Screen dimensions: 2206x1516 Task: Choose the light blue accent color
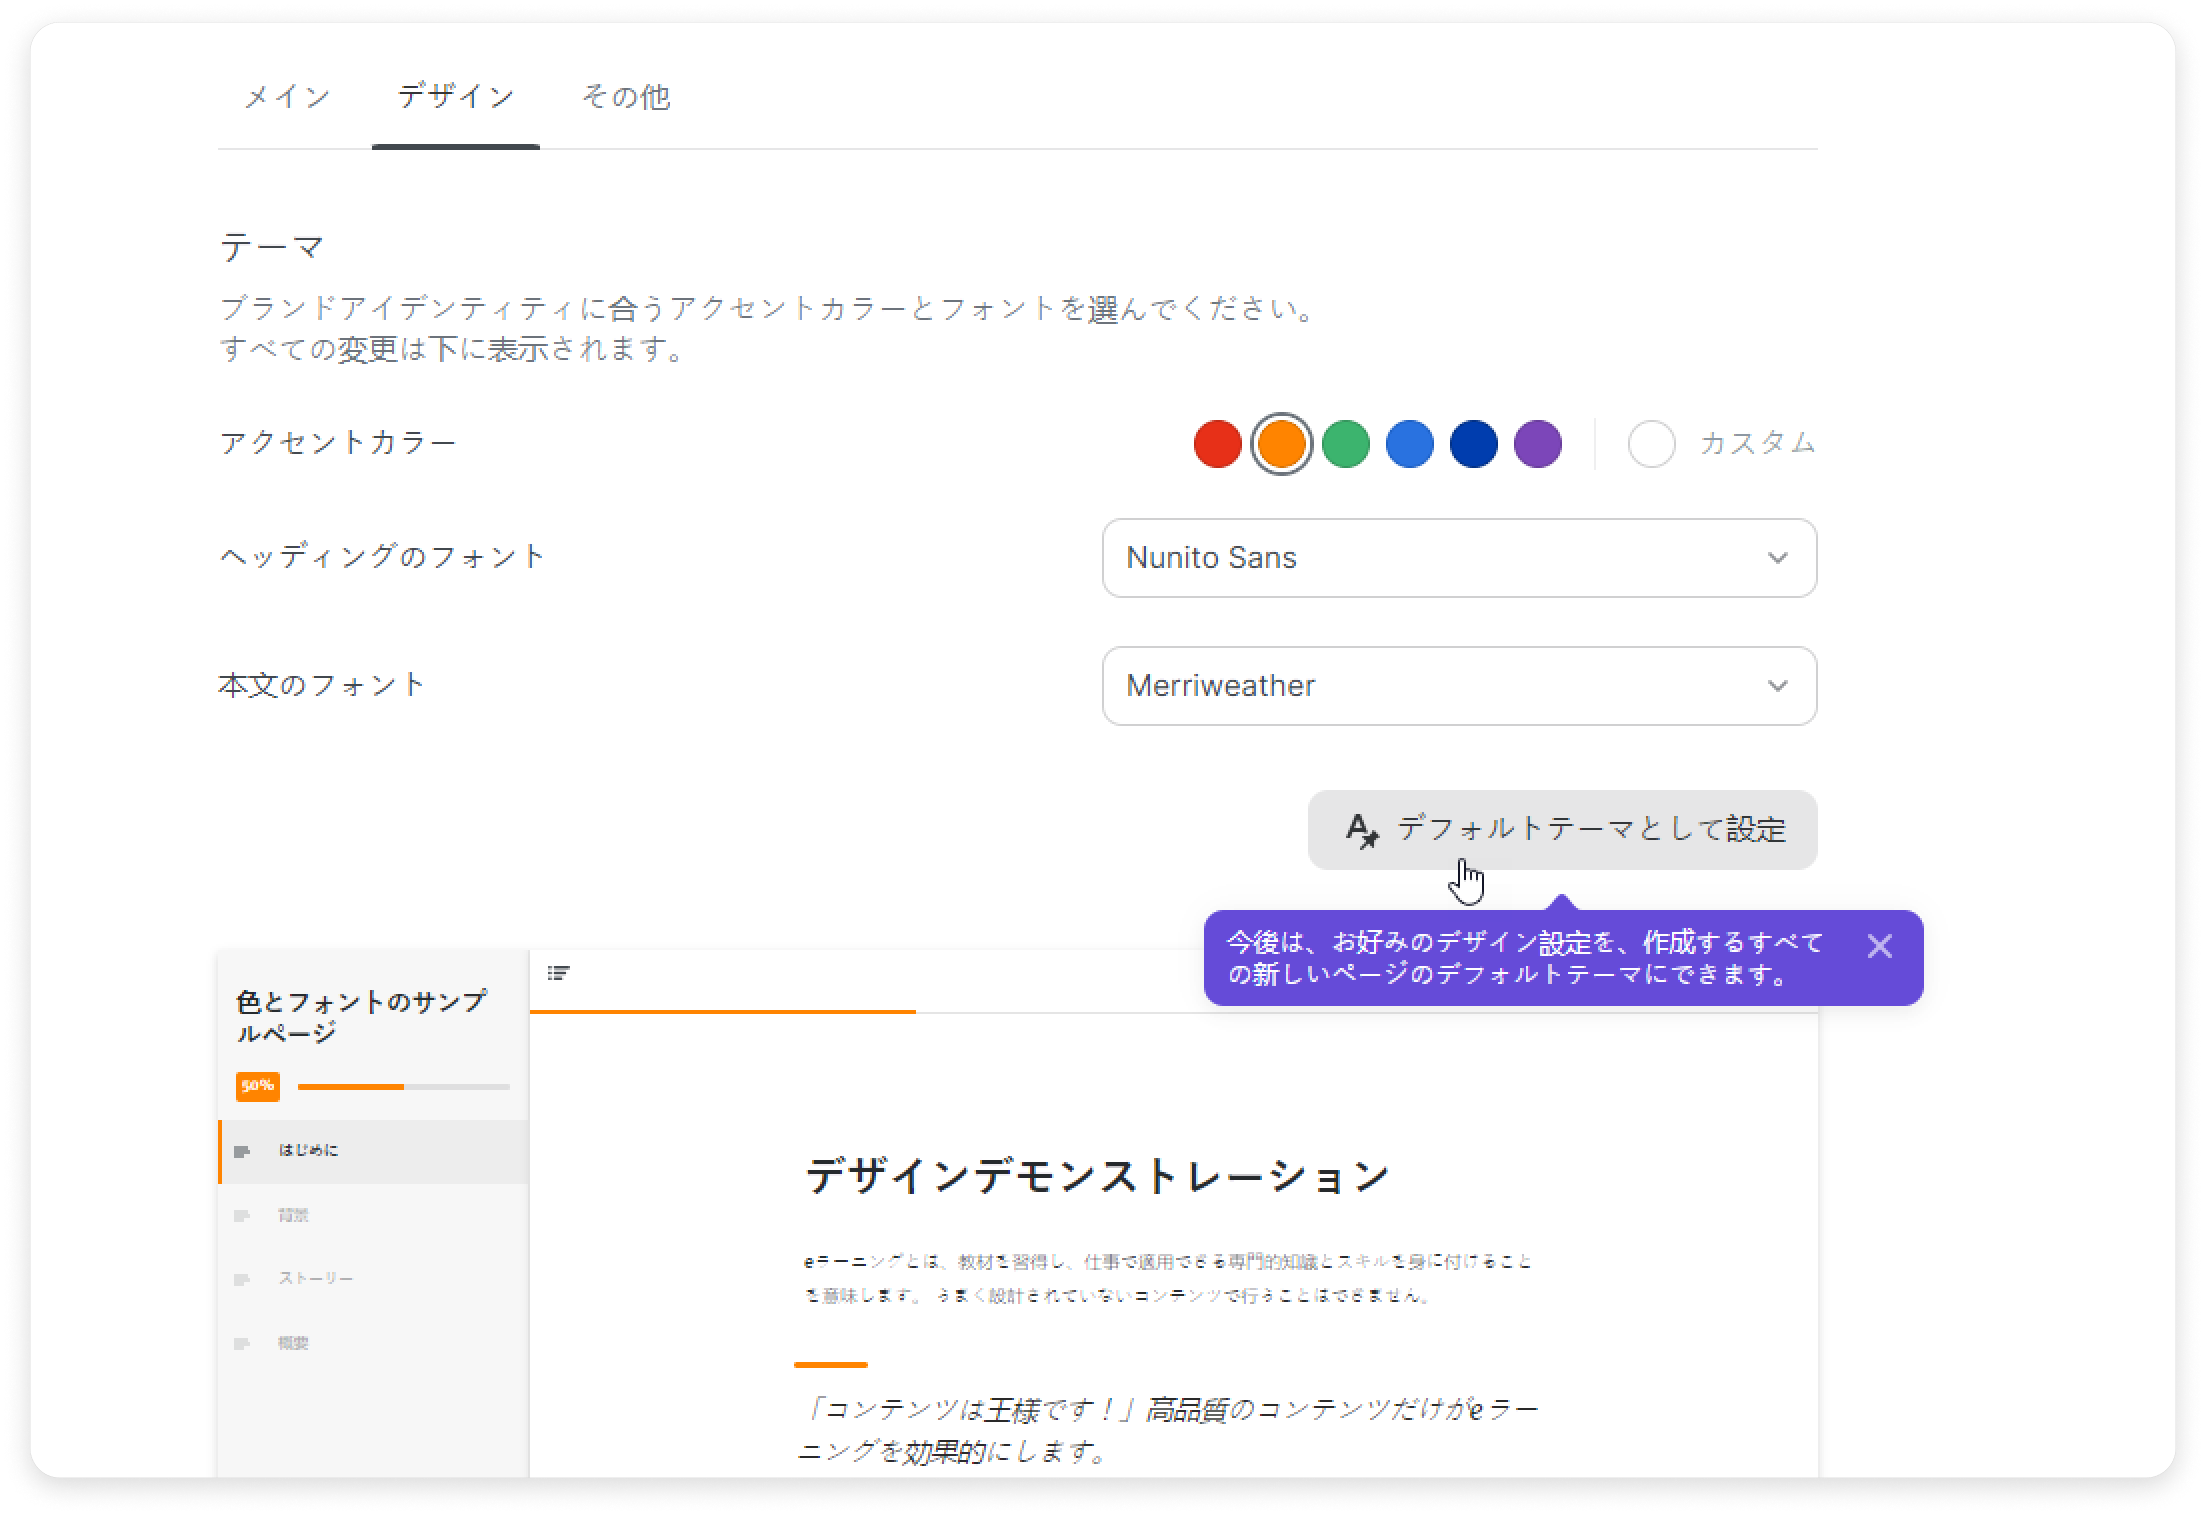pyautogui.click(x=1409, y=444)
